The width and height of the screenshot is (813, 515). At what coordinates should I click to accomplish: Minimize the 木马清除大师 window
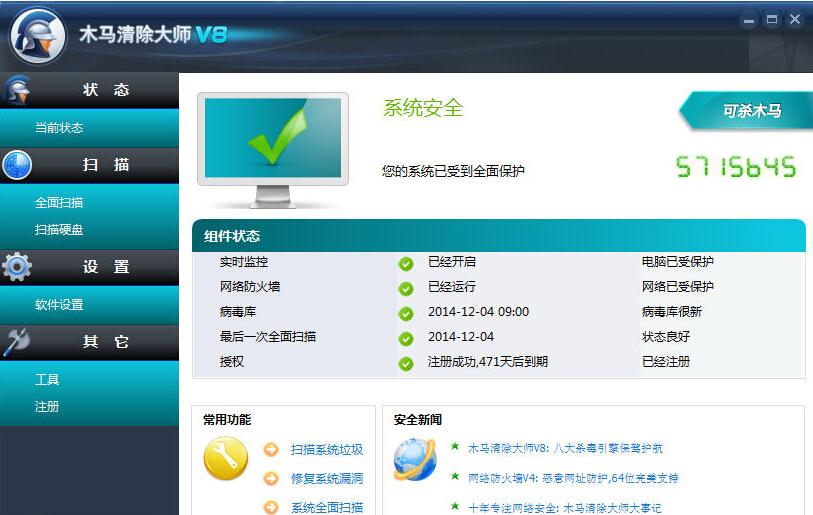click(x=749, y=20)
